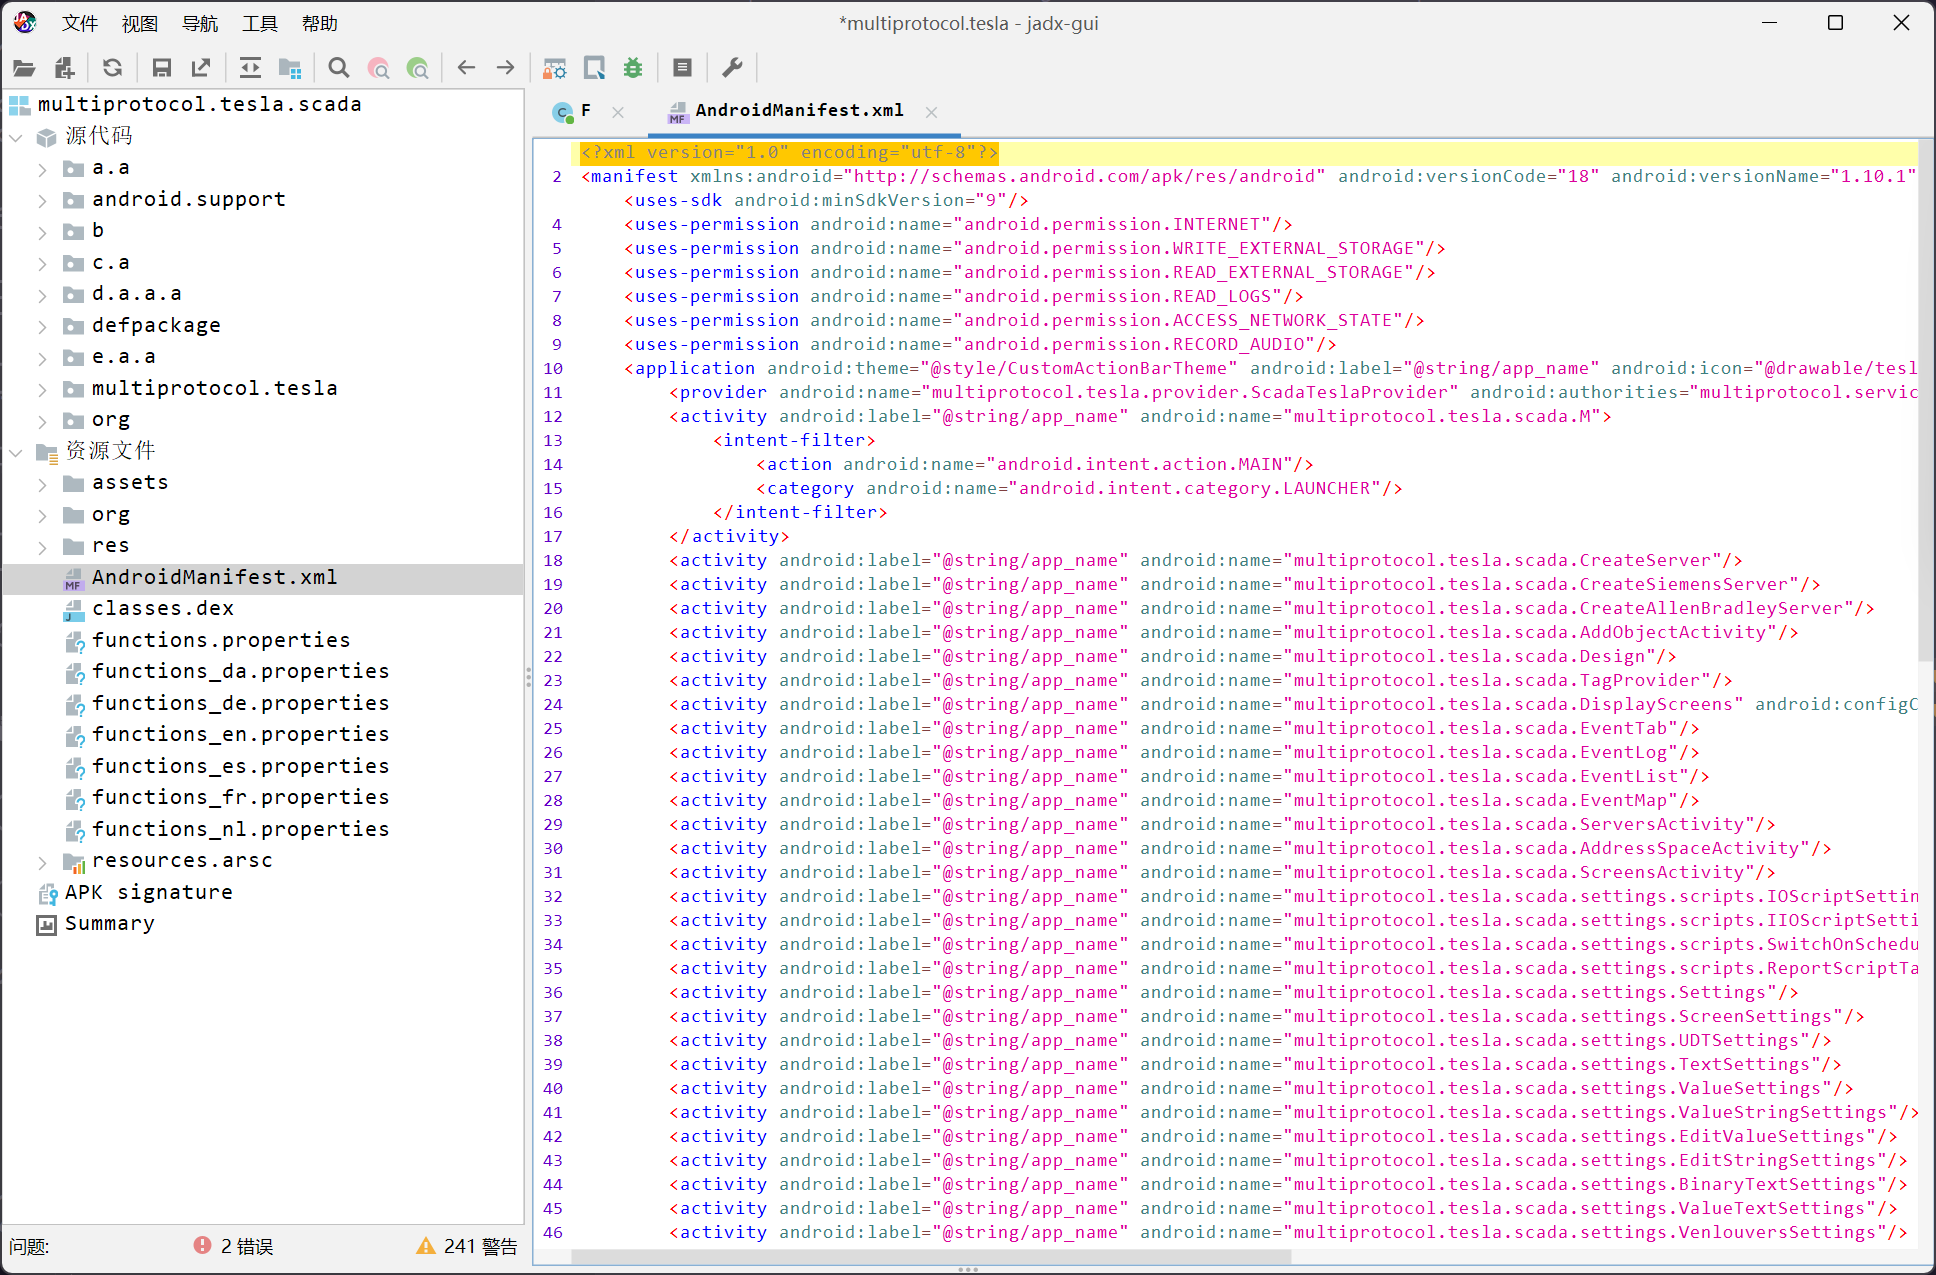Close the F tab
Image resolution: width=1936 pixels, height=1275 pixels.
618,112
